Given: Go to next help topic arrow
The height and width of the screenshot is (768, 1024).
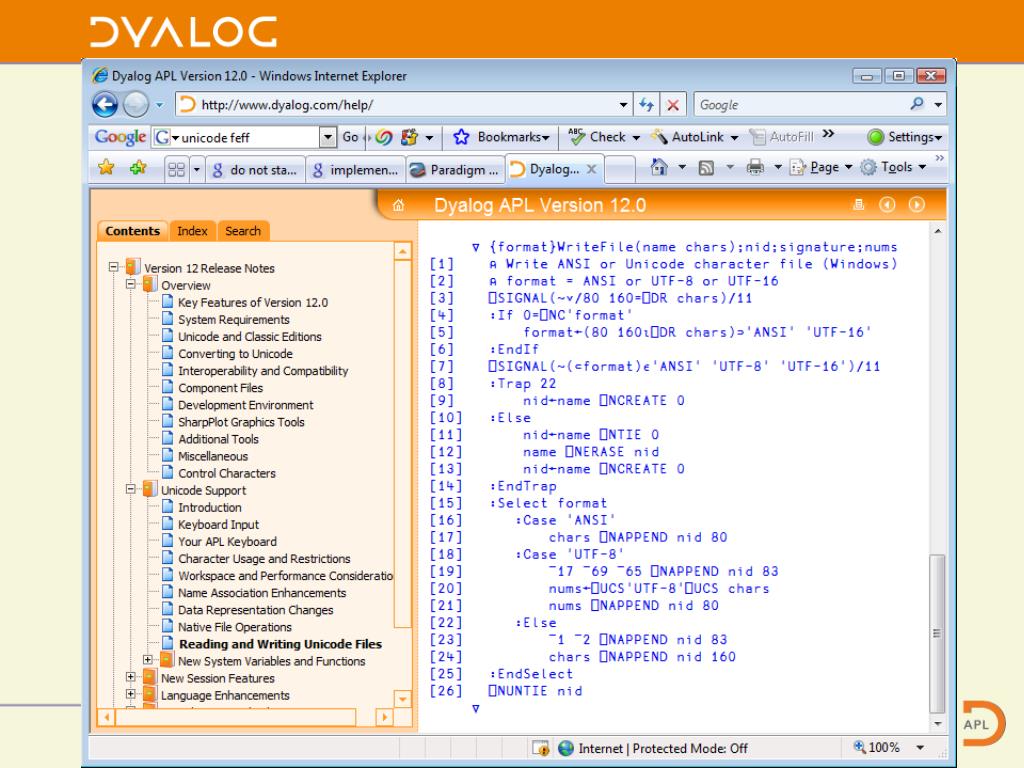Looking at the screenshot, I should click(x=917, y=205).
